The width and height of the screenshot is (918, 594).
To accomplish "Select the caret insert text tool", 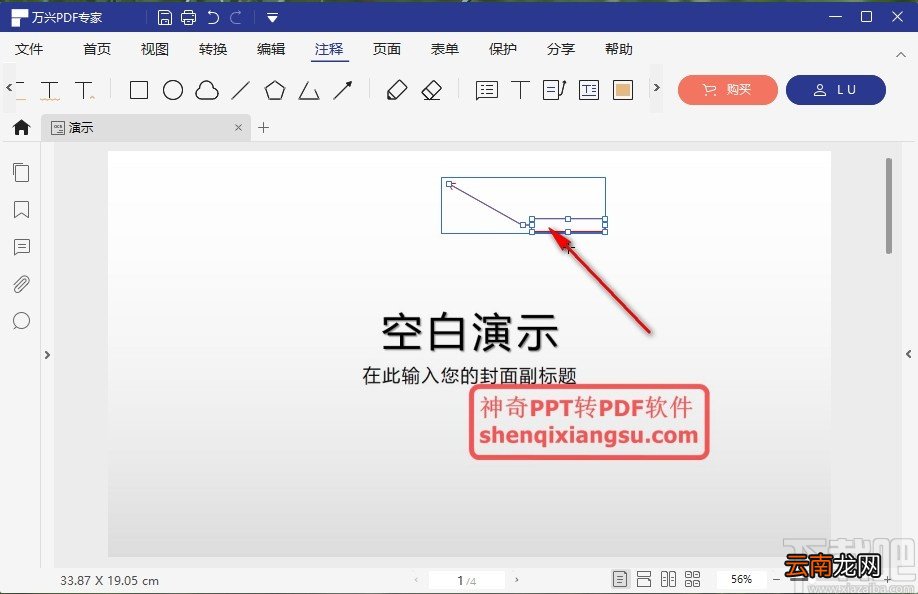I will click(85, 91).
